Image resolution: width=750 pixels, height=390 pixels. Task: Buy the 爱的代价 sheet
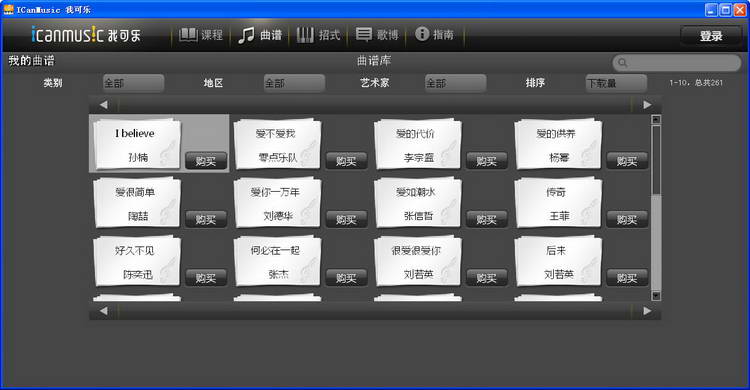point(486,161)
